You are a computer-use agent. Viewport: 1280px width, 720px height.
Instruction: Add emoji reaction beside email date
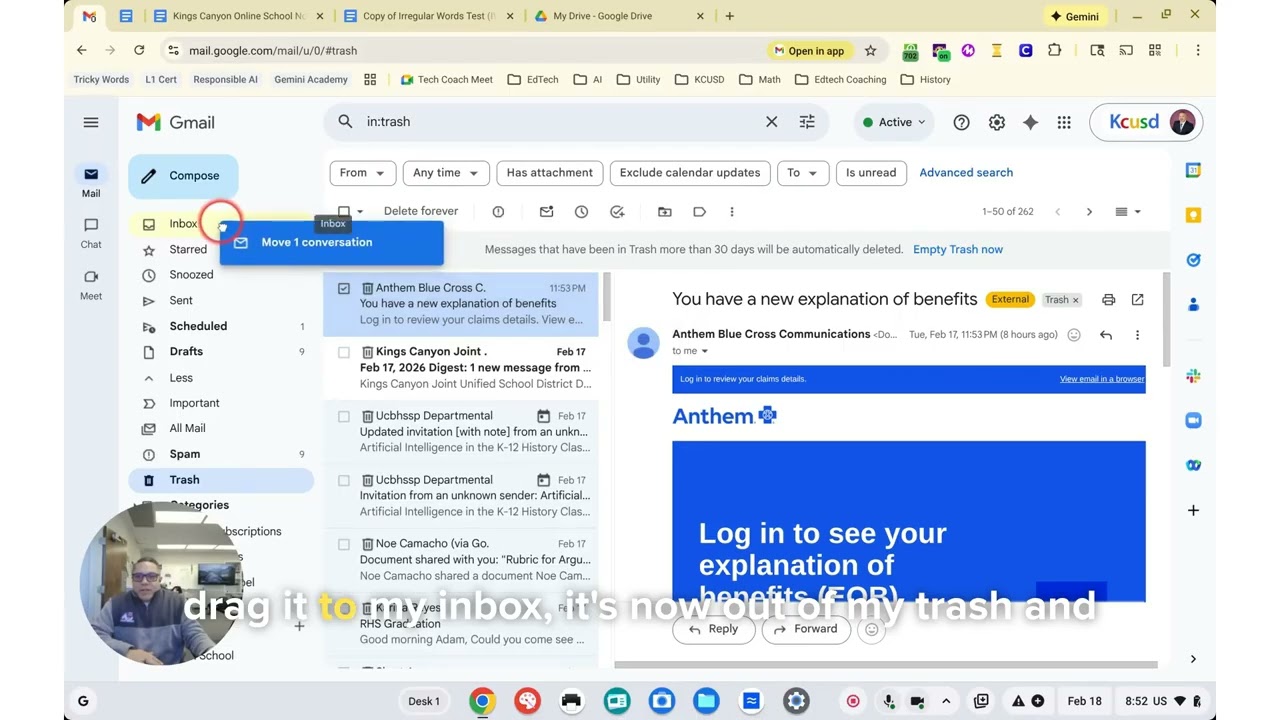pyautogui.click(x=1074, y=335)
